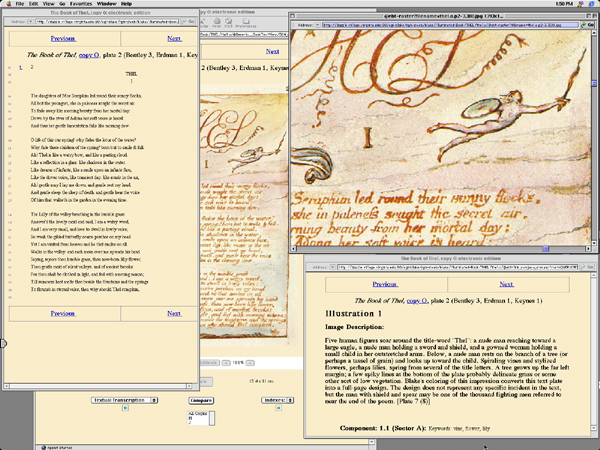Open the Apple menu
Screen dimensions: 600x450
click(8, 3)
